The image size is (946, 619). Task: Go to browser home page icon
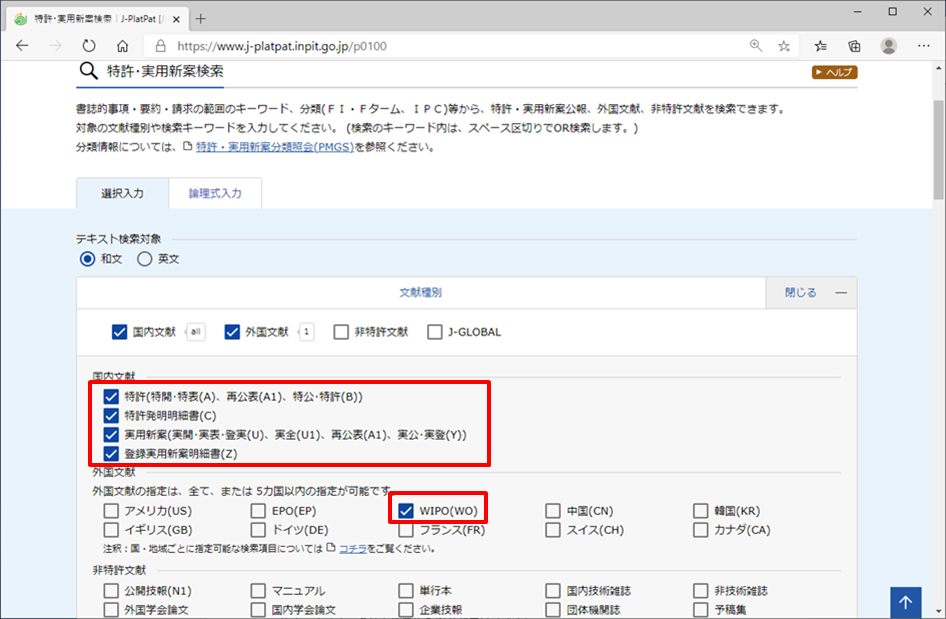[122, 46]
